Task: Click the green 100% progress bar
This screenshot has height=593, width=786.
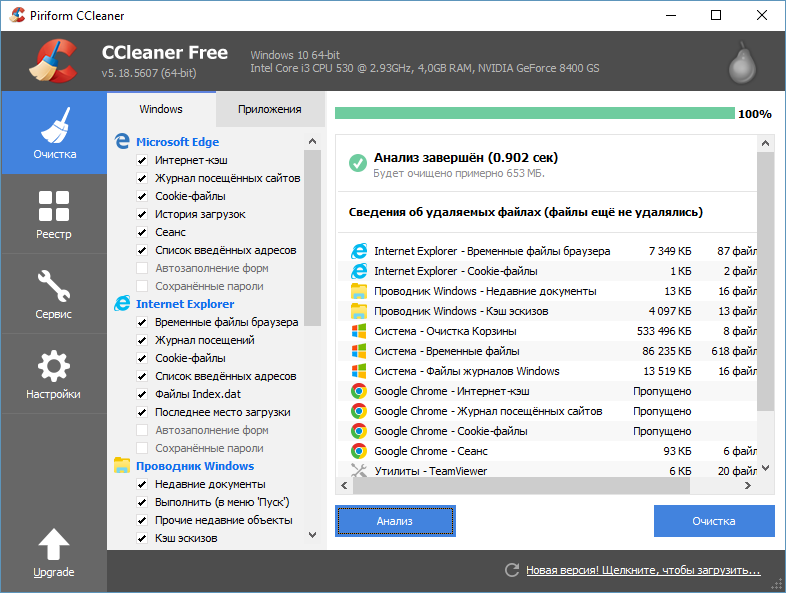Action: [x=534, y=113]
